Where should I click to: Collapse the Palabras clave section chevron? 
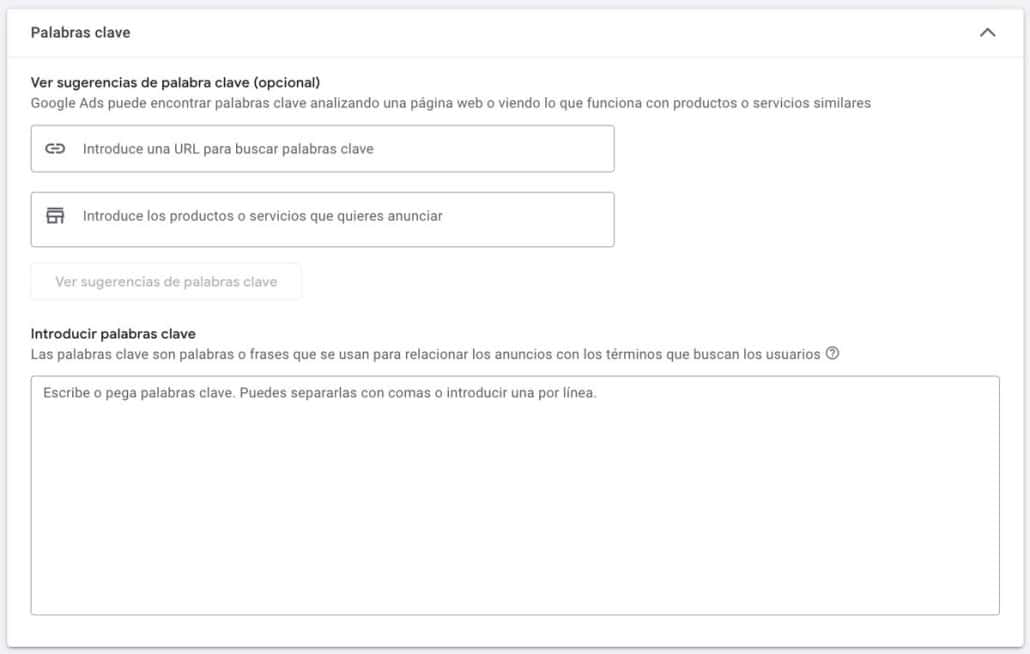[987, 33]
